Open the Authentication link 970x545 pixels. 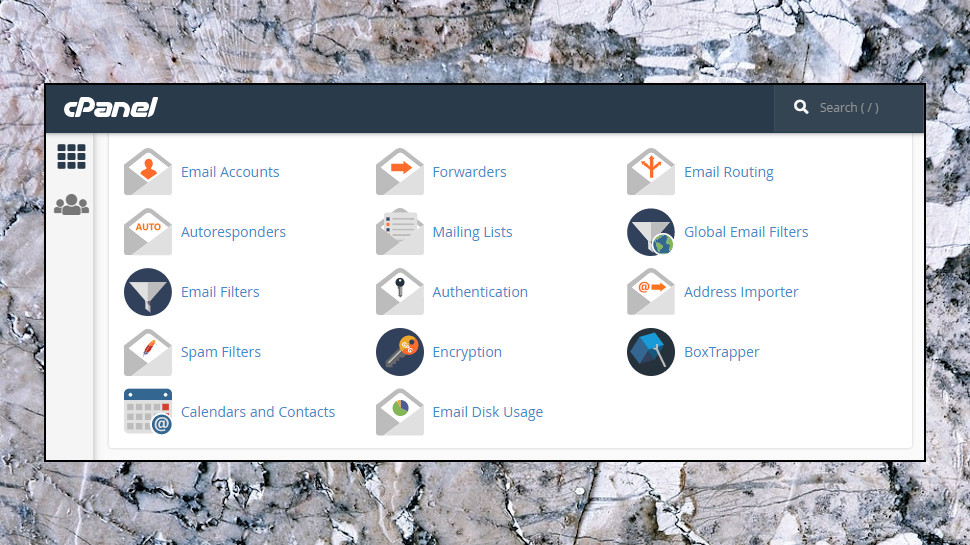(x=480, y=292)
